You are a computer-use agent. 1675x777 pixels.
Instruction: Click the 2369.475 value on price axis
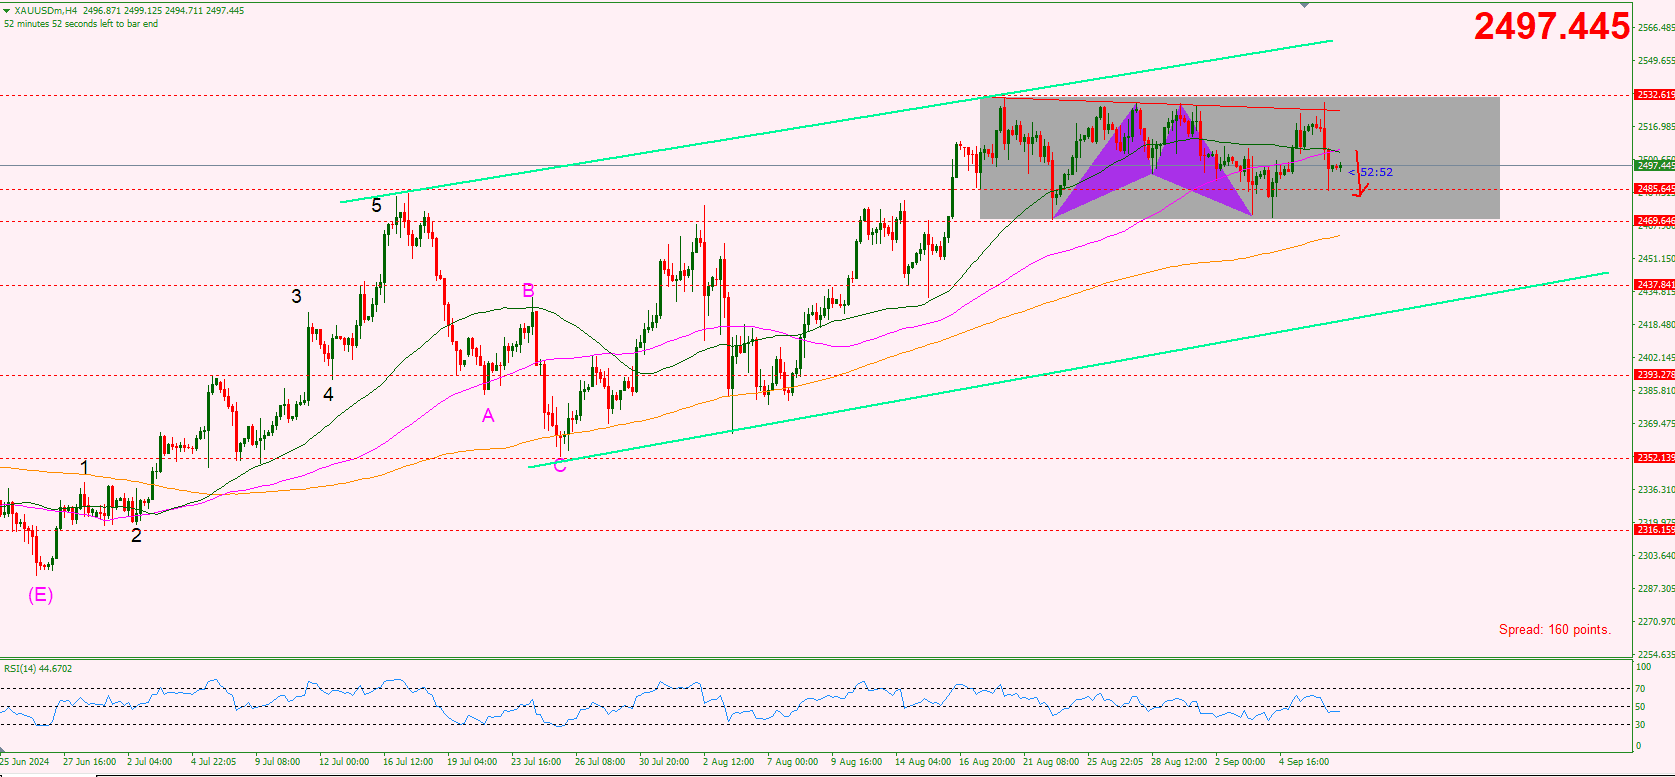[x=1656, y=424]
